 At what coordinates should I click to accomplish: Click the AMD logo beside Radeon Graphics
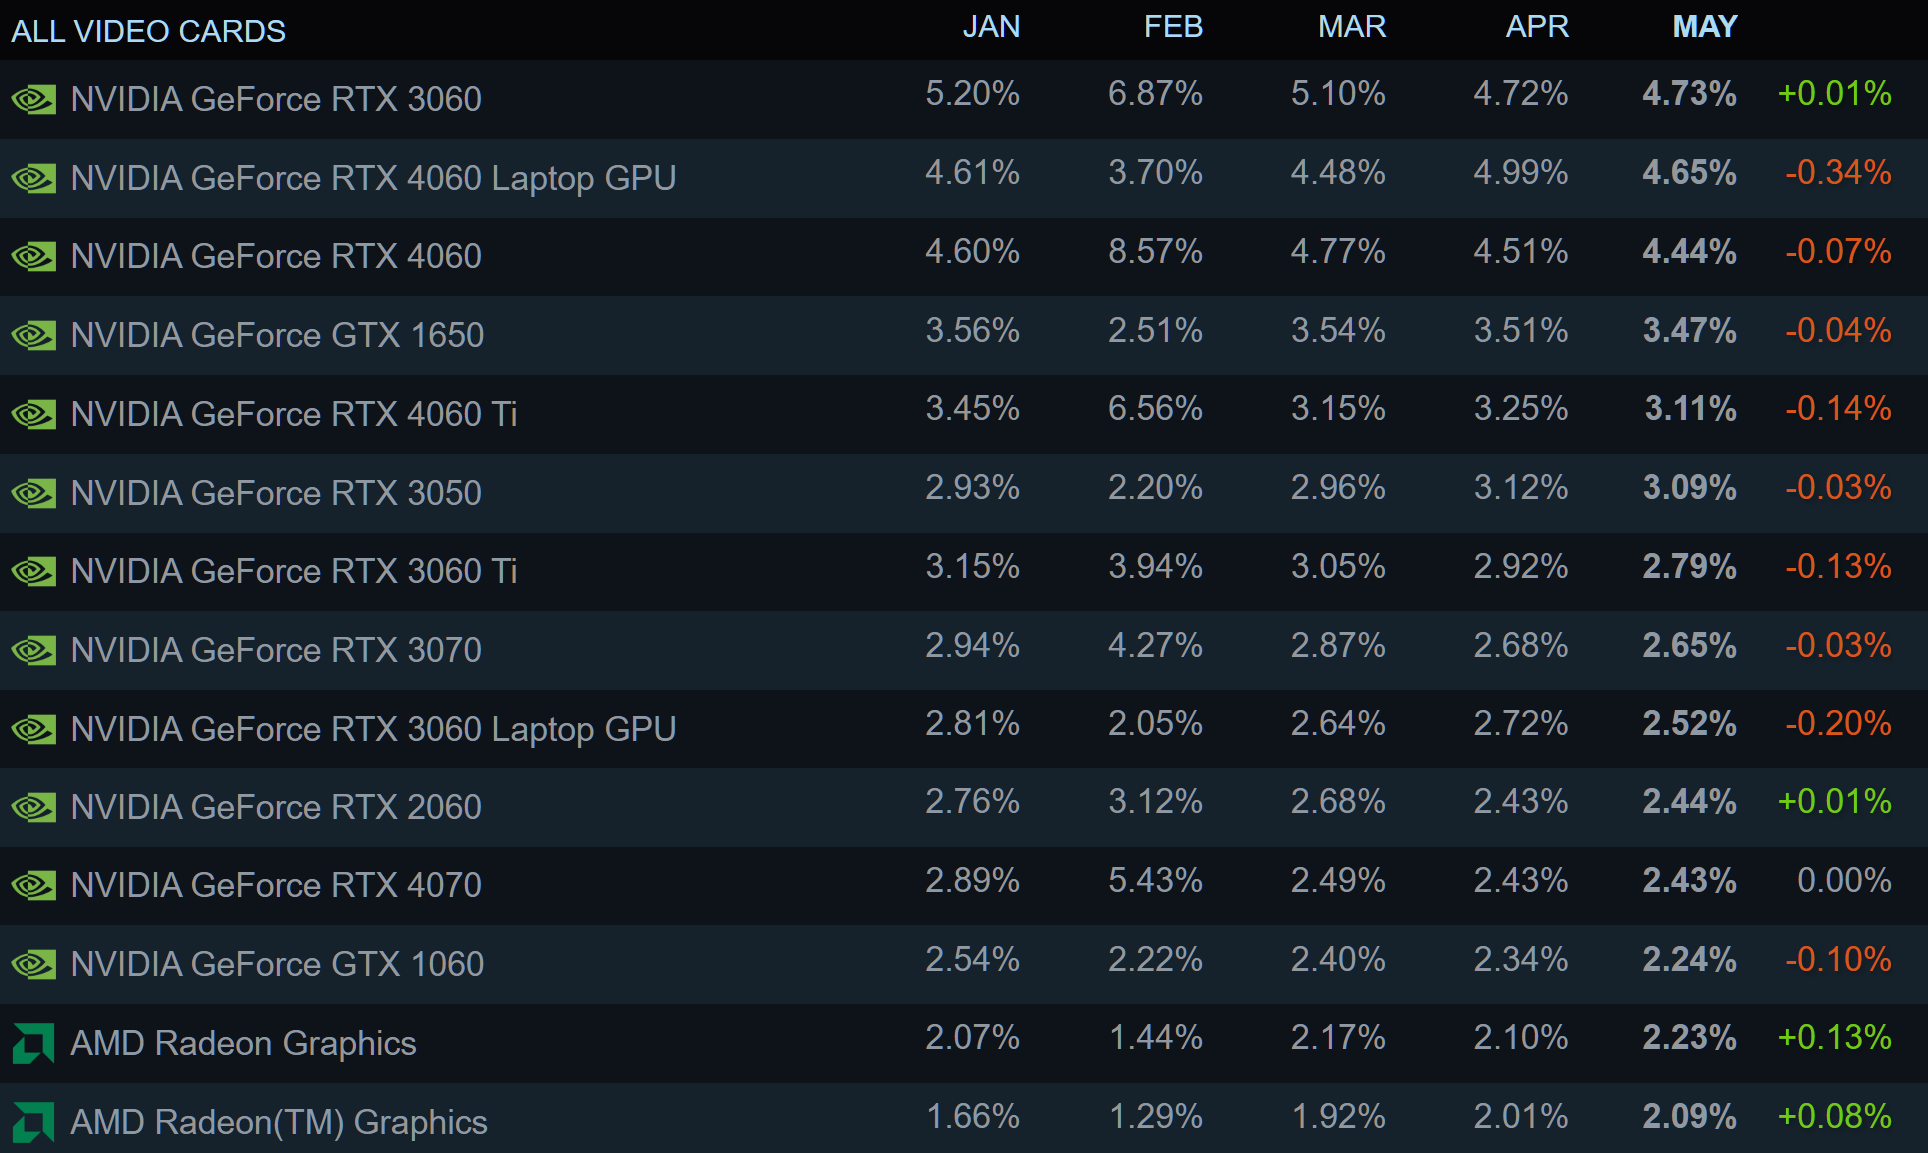(x=33, y=1043)
